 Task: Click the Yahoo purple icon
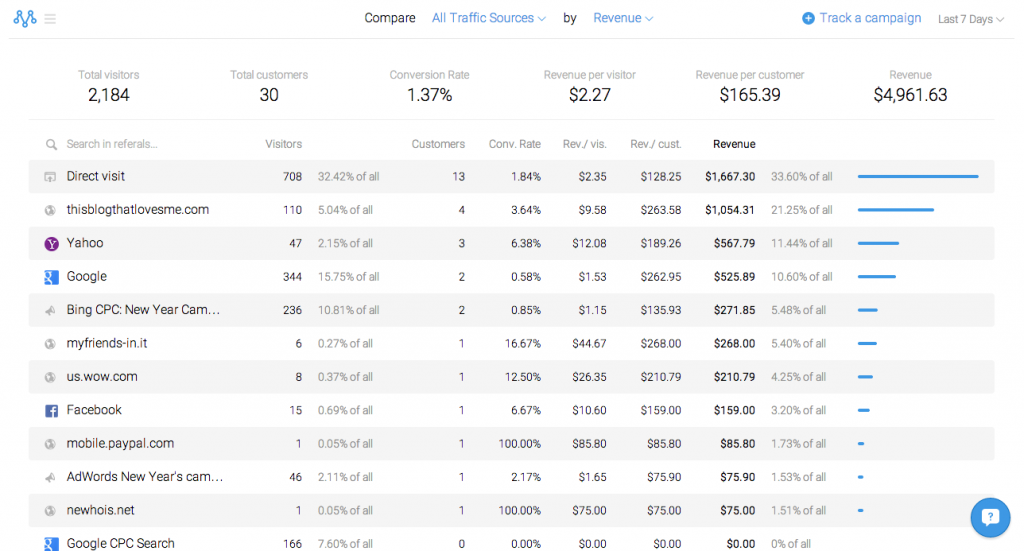(x=51, y=244)
